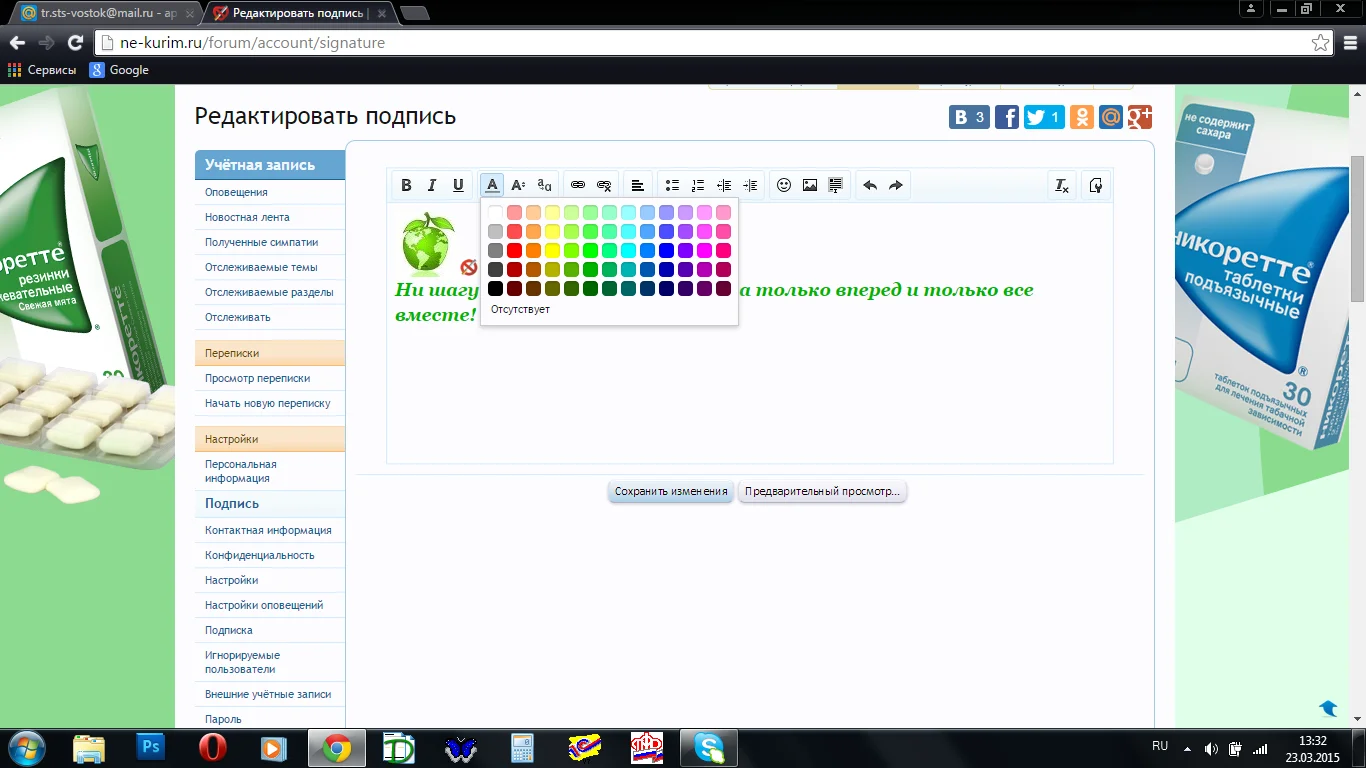Pick the black color swatch
This screenshot has width=1366, height=768.
point(495,288)
